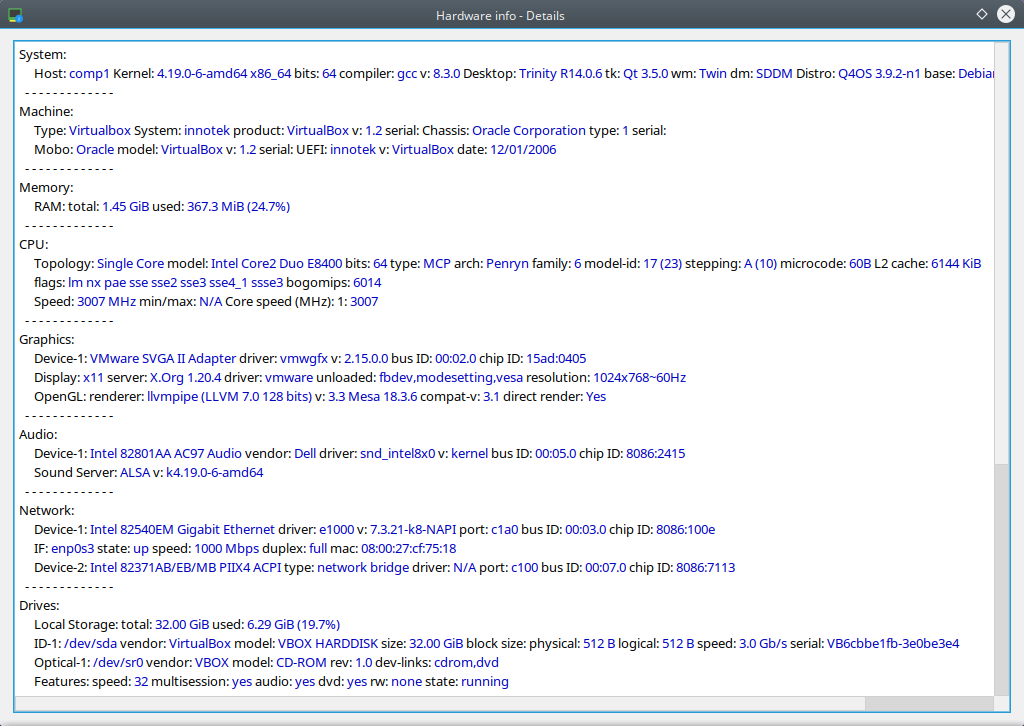Click RAM used value '367.3 MiB (24.7%)'
This screenshot has width=1024, height=726.
coord(238,207)
